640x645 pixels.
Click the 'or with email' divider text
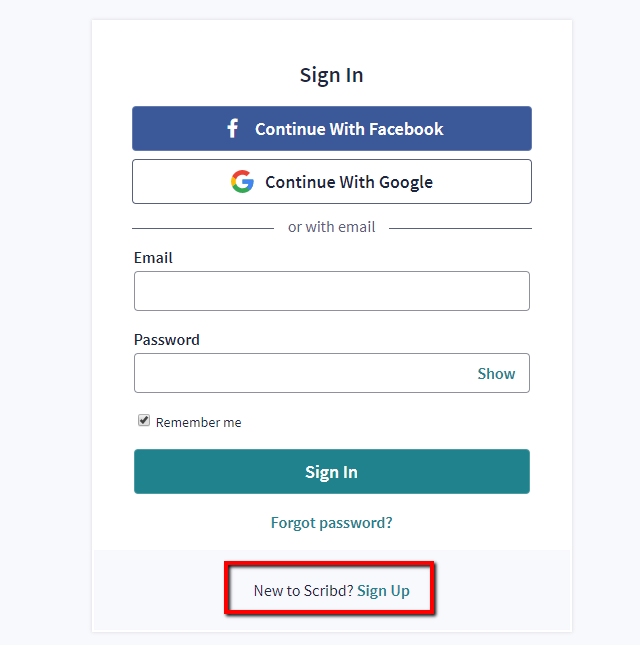331,227
